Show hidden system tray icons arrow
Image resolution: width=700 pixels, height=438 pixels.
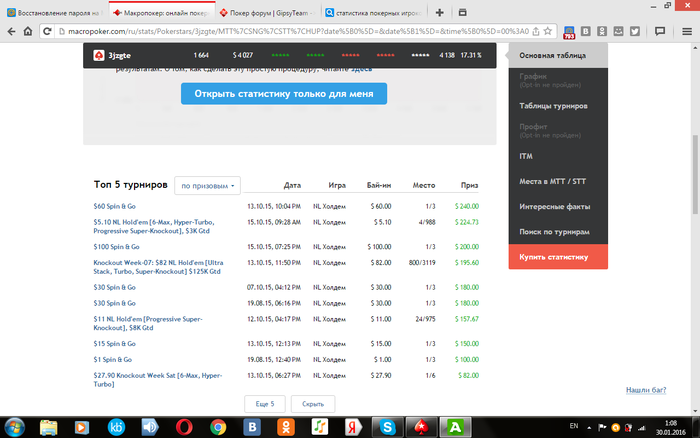[589, 428]
